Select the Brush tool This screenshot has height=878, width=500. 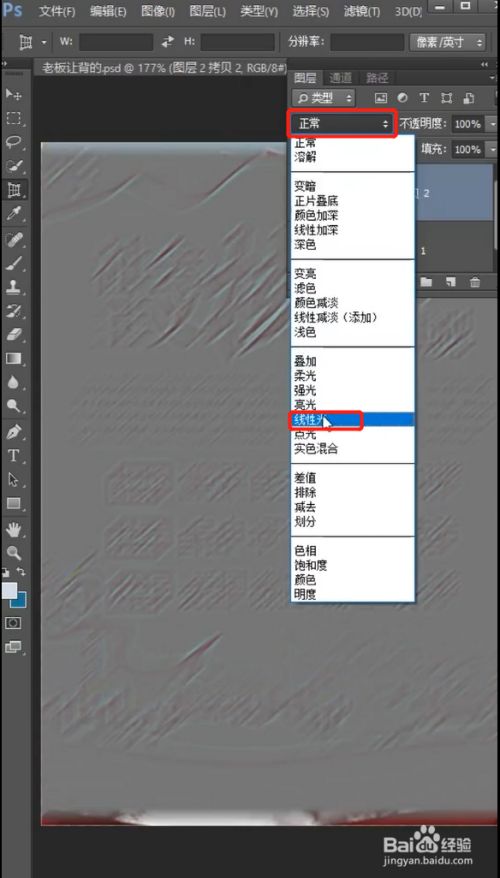click(13, 263)
